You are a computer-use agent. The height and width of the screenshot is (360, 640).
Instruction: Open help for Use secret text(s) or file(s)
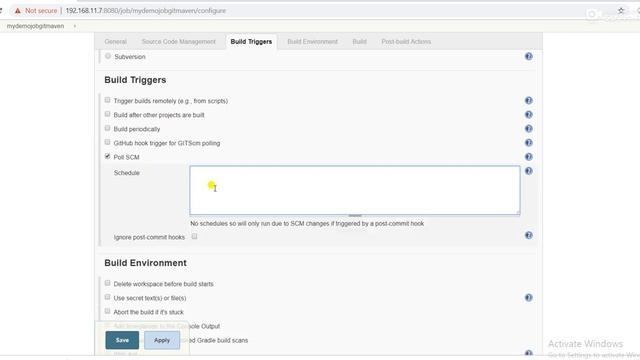click(x=529, y=298)
